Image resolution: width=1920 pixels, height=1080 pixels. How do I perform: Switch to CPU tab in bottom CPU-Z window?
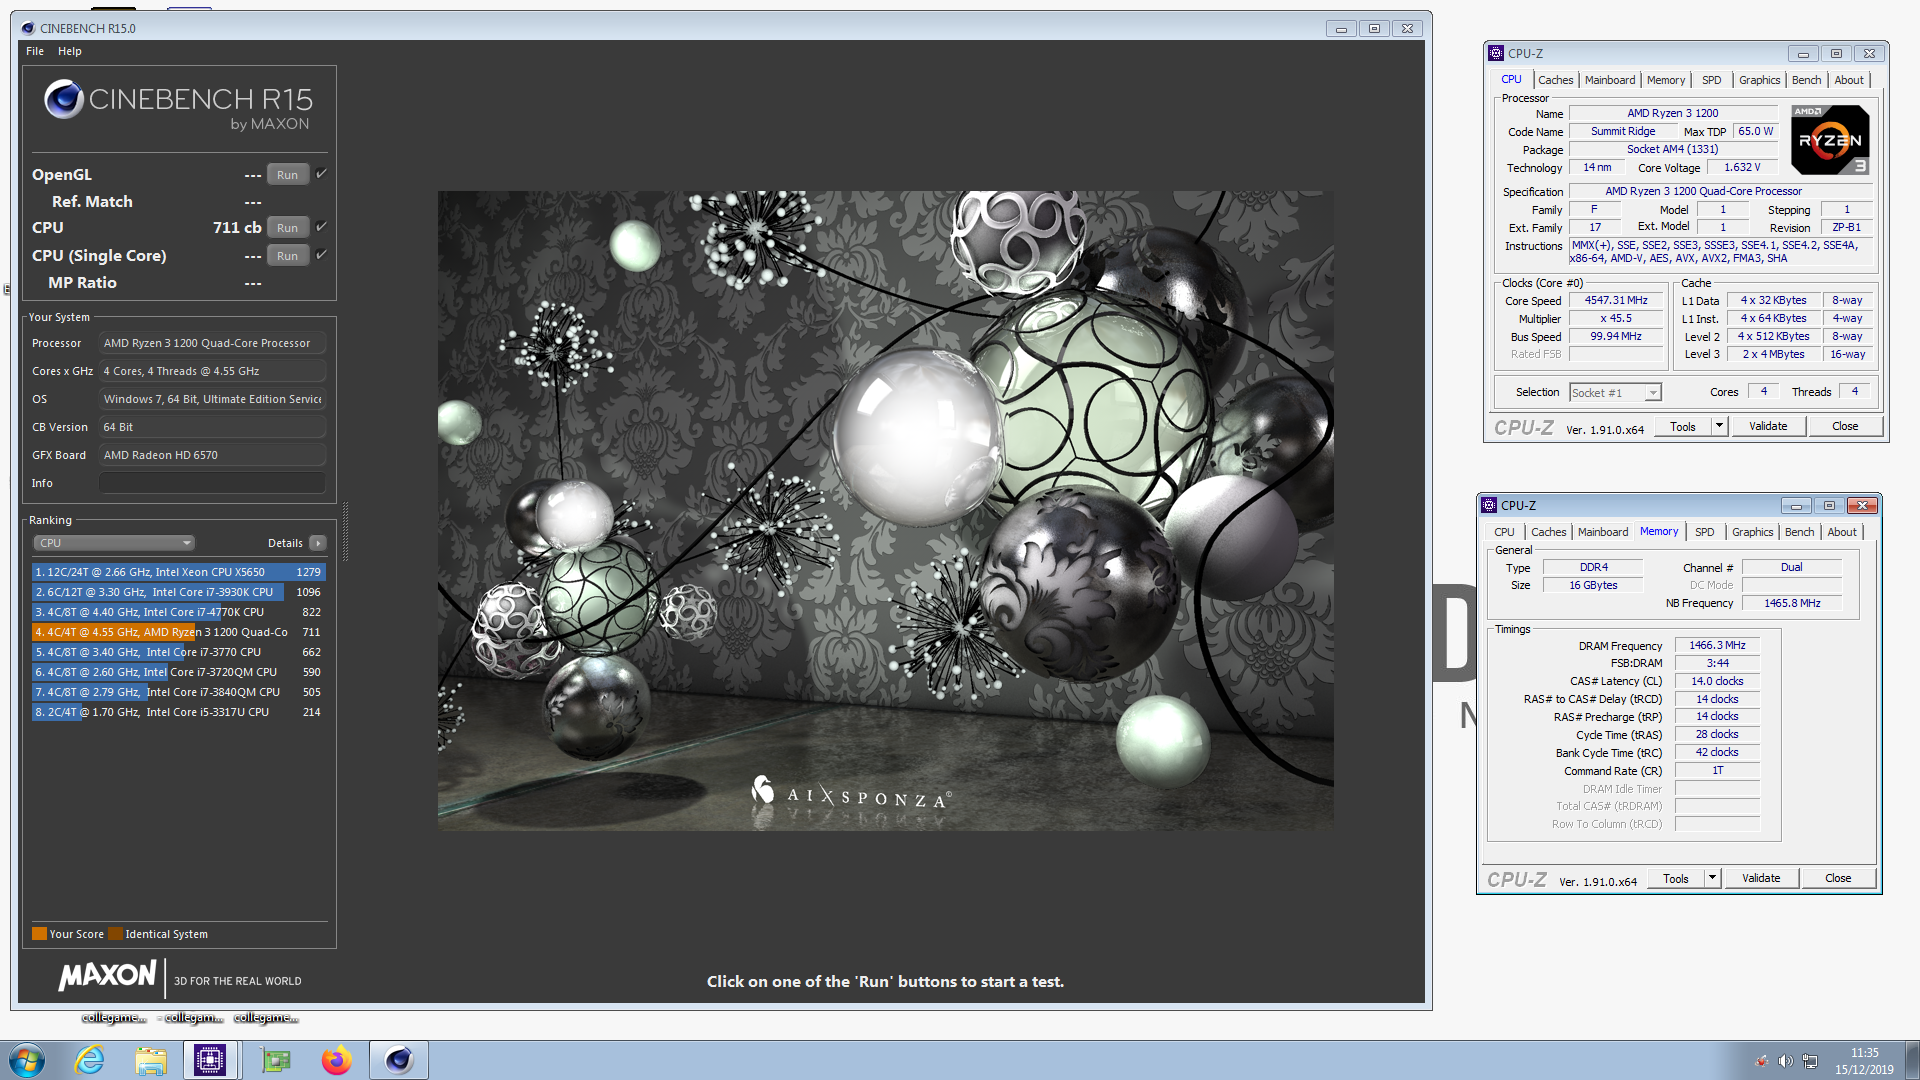pos(1504,532)
